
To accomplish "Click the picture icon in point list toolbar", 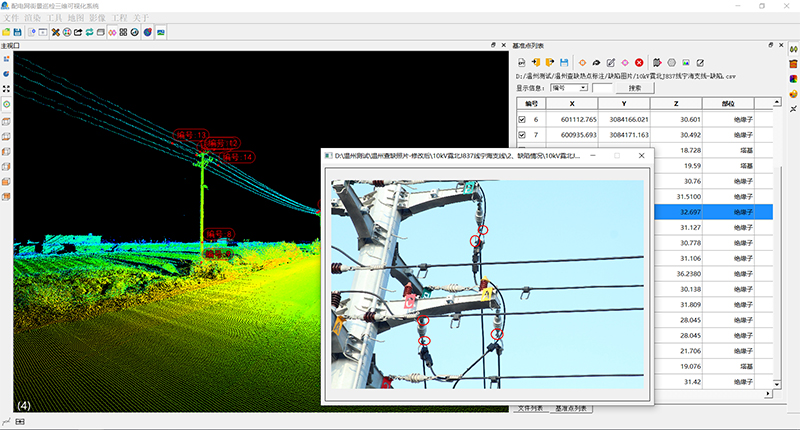I will [686, 62].
